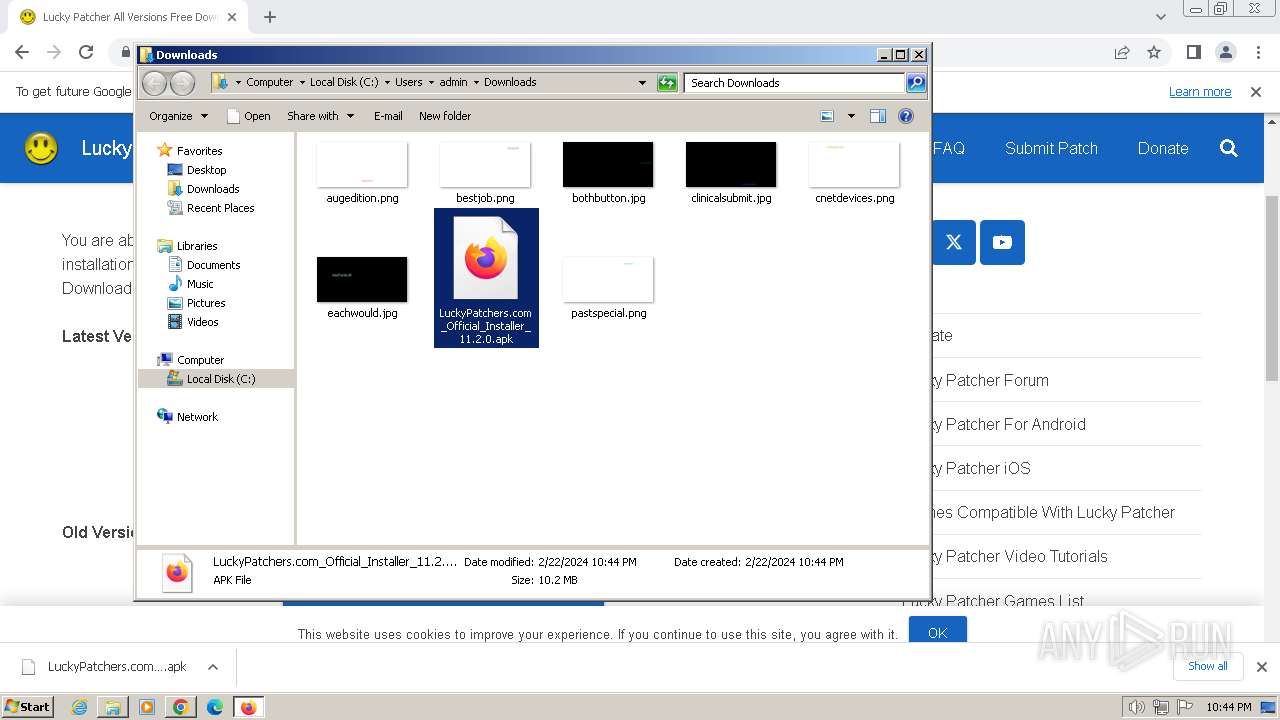This screenshot has height=720, width=1280.
Task: Select clinicalsubmit.jpg file
Action: [x=731, y=174]
